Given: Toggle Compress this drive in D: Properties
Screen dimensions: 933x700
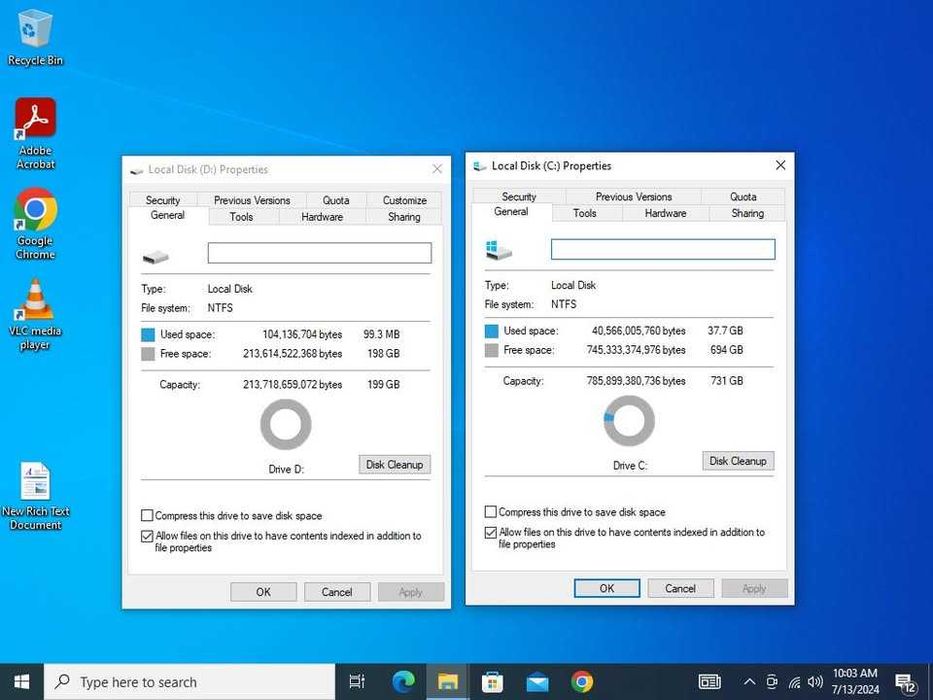Looking at the screenshot, I should click(147, 515).
